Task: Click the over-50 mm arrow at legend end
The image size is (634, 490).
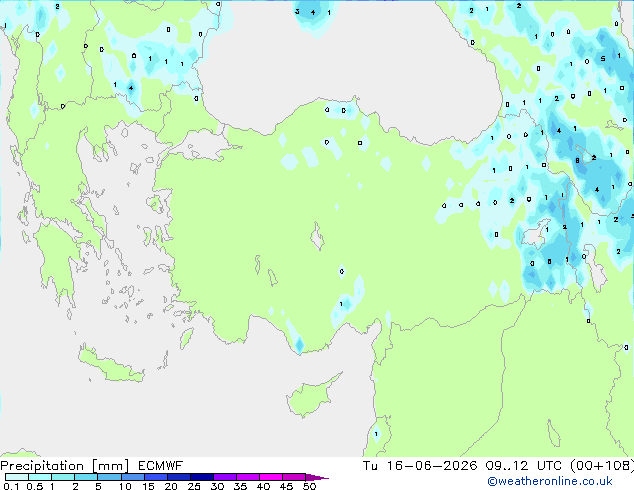Action: coord(317,477)
